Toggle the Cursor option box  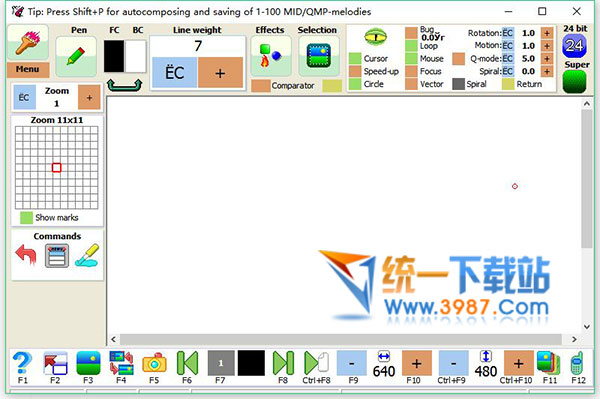[355, 59]
